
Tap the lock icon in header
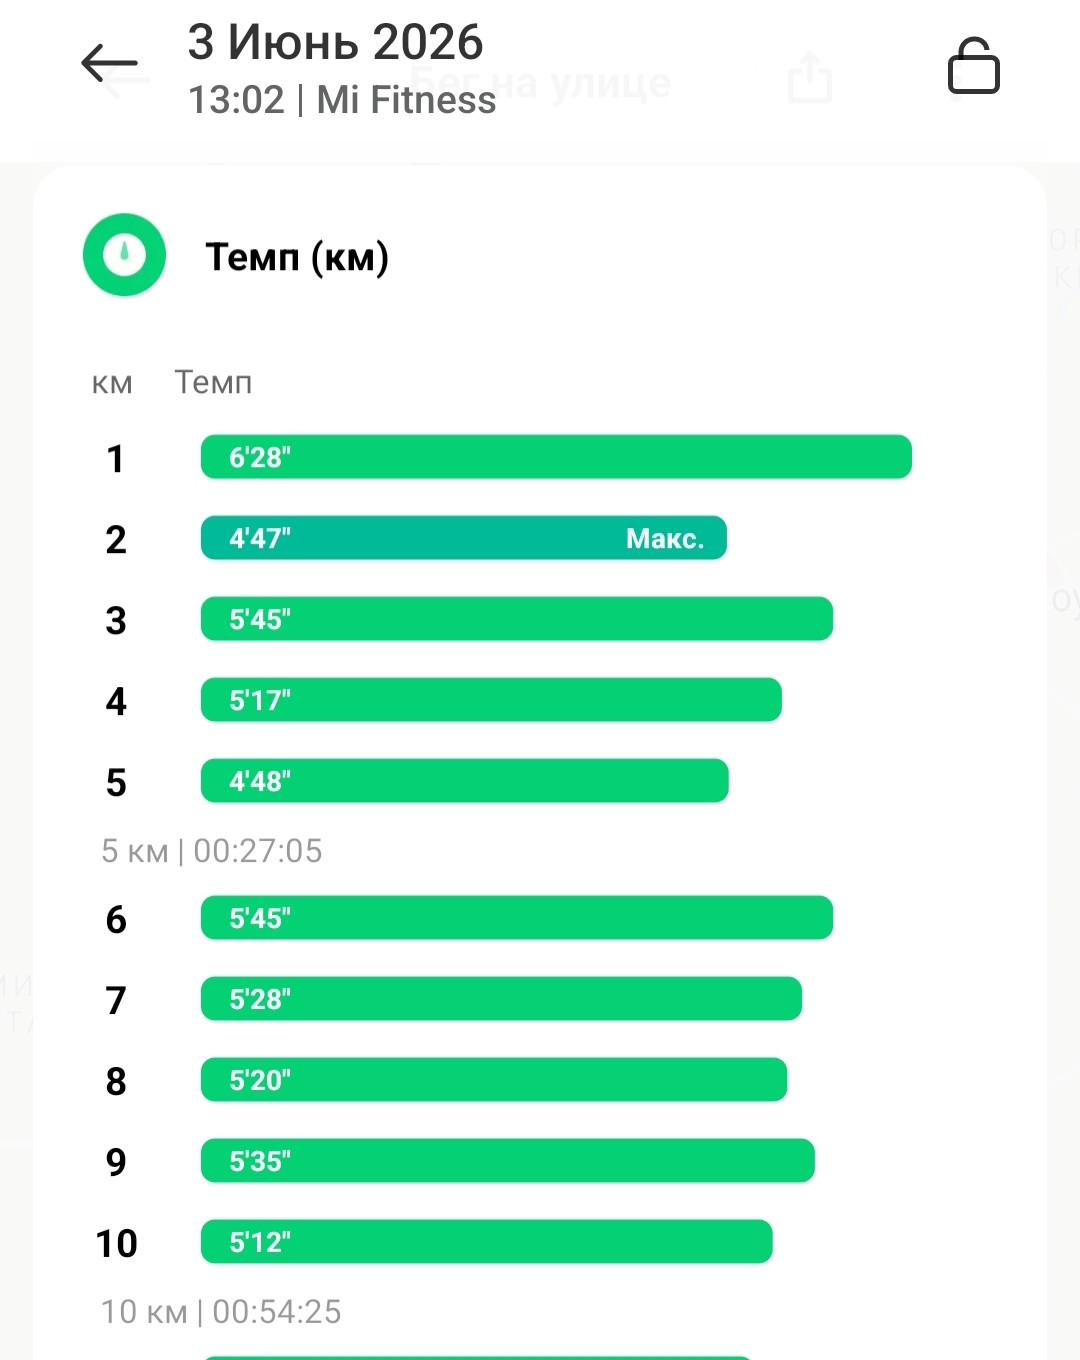(x=973, y=66)
